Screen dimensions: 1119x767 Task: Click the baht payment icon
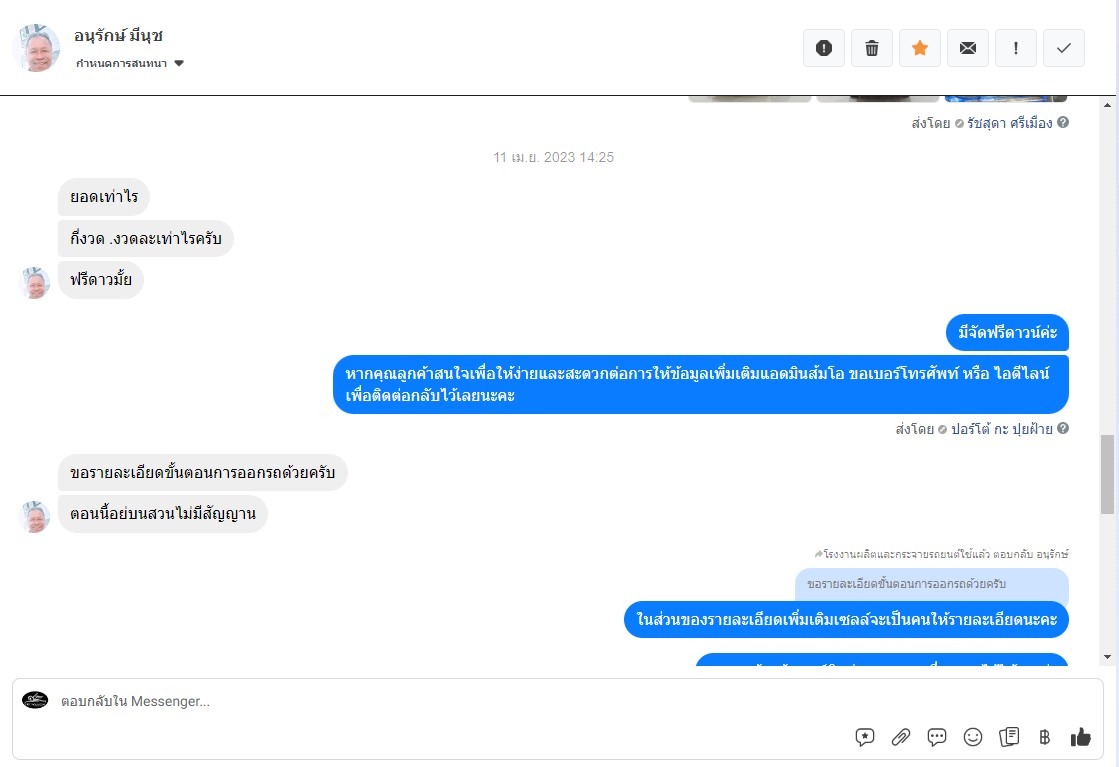pyautogui.click(x=1044, y=737)
